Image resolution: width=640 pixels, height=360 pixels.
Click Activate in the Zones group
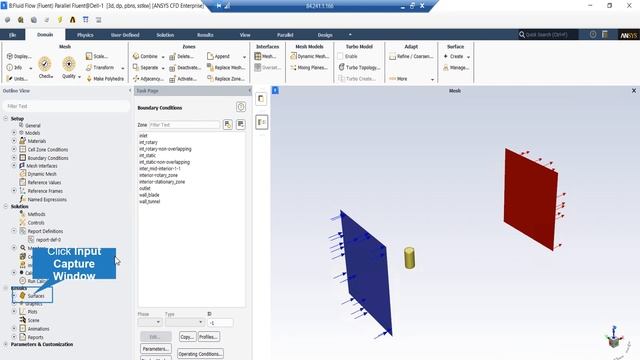pos(182,79)
